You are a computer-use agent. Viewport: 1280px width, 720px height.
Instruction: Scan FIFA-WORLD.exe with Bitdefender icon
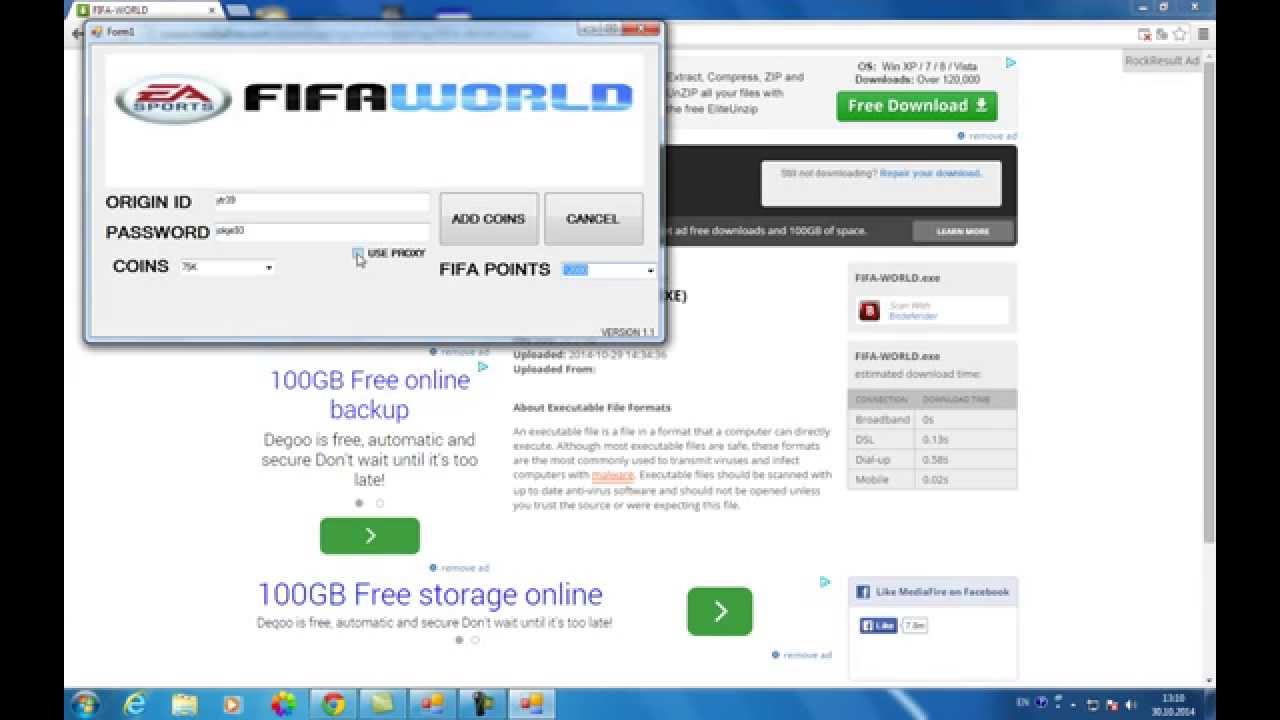pyautogui.click(x=869, y=311)
